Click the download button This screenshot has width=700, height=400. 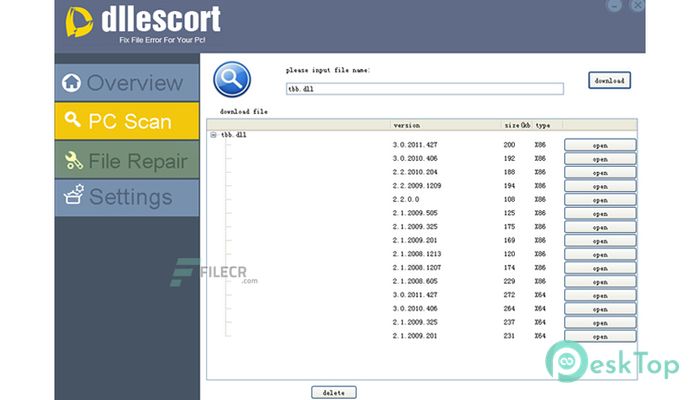(609, 80)
